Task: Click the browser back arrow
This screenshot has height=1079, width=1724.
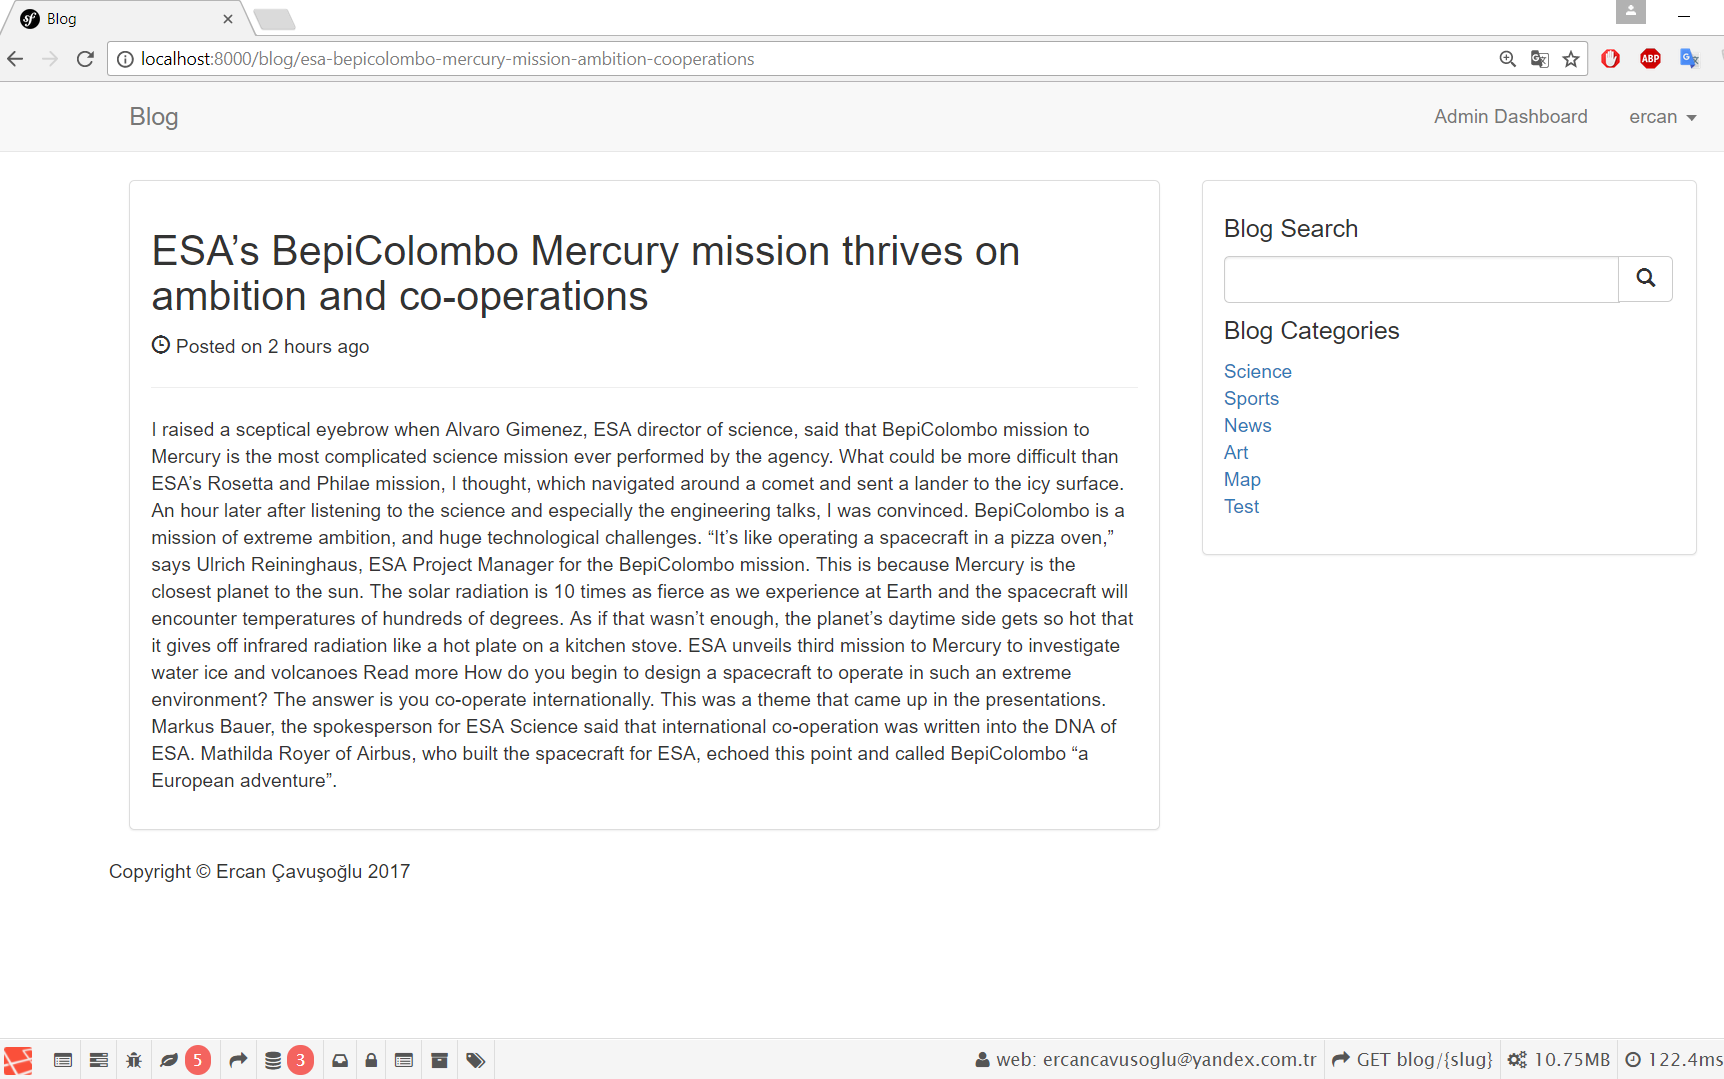Action: click(x=15, y=59)
